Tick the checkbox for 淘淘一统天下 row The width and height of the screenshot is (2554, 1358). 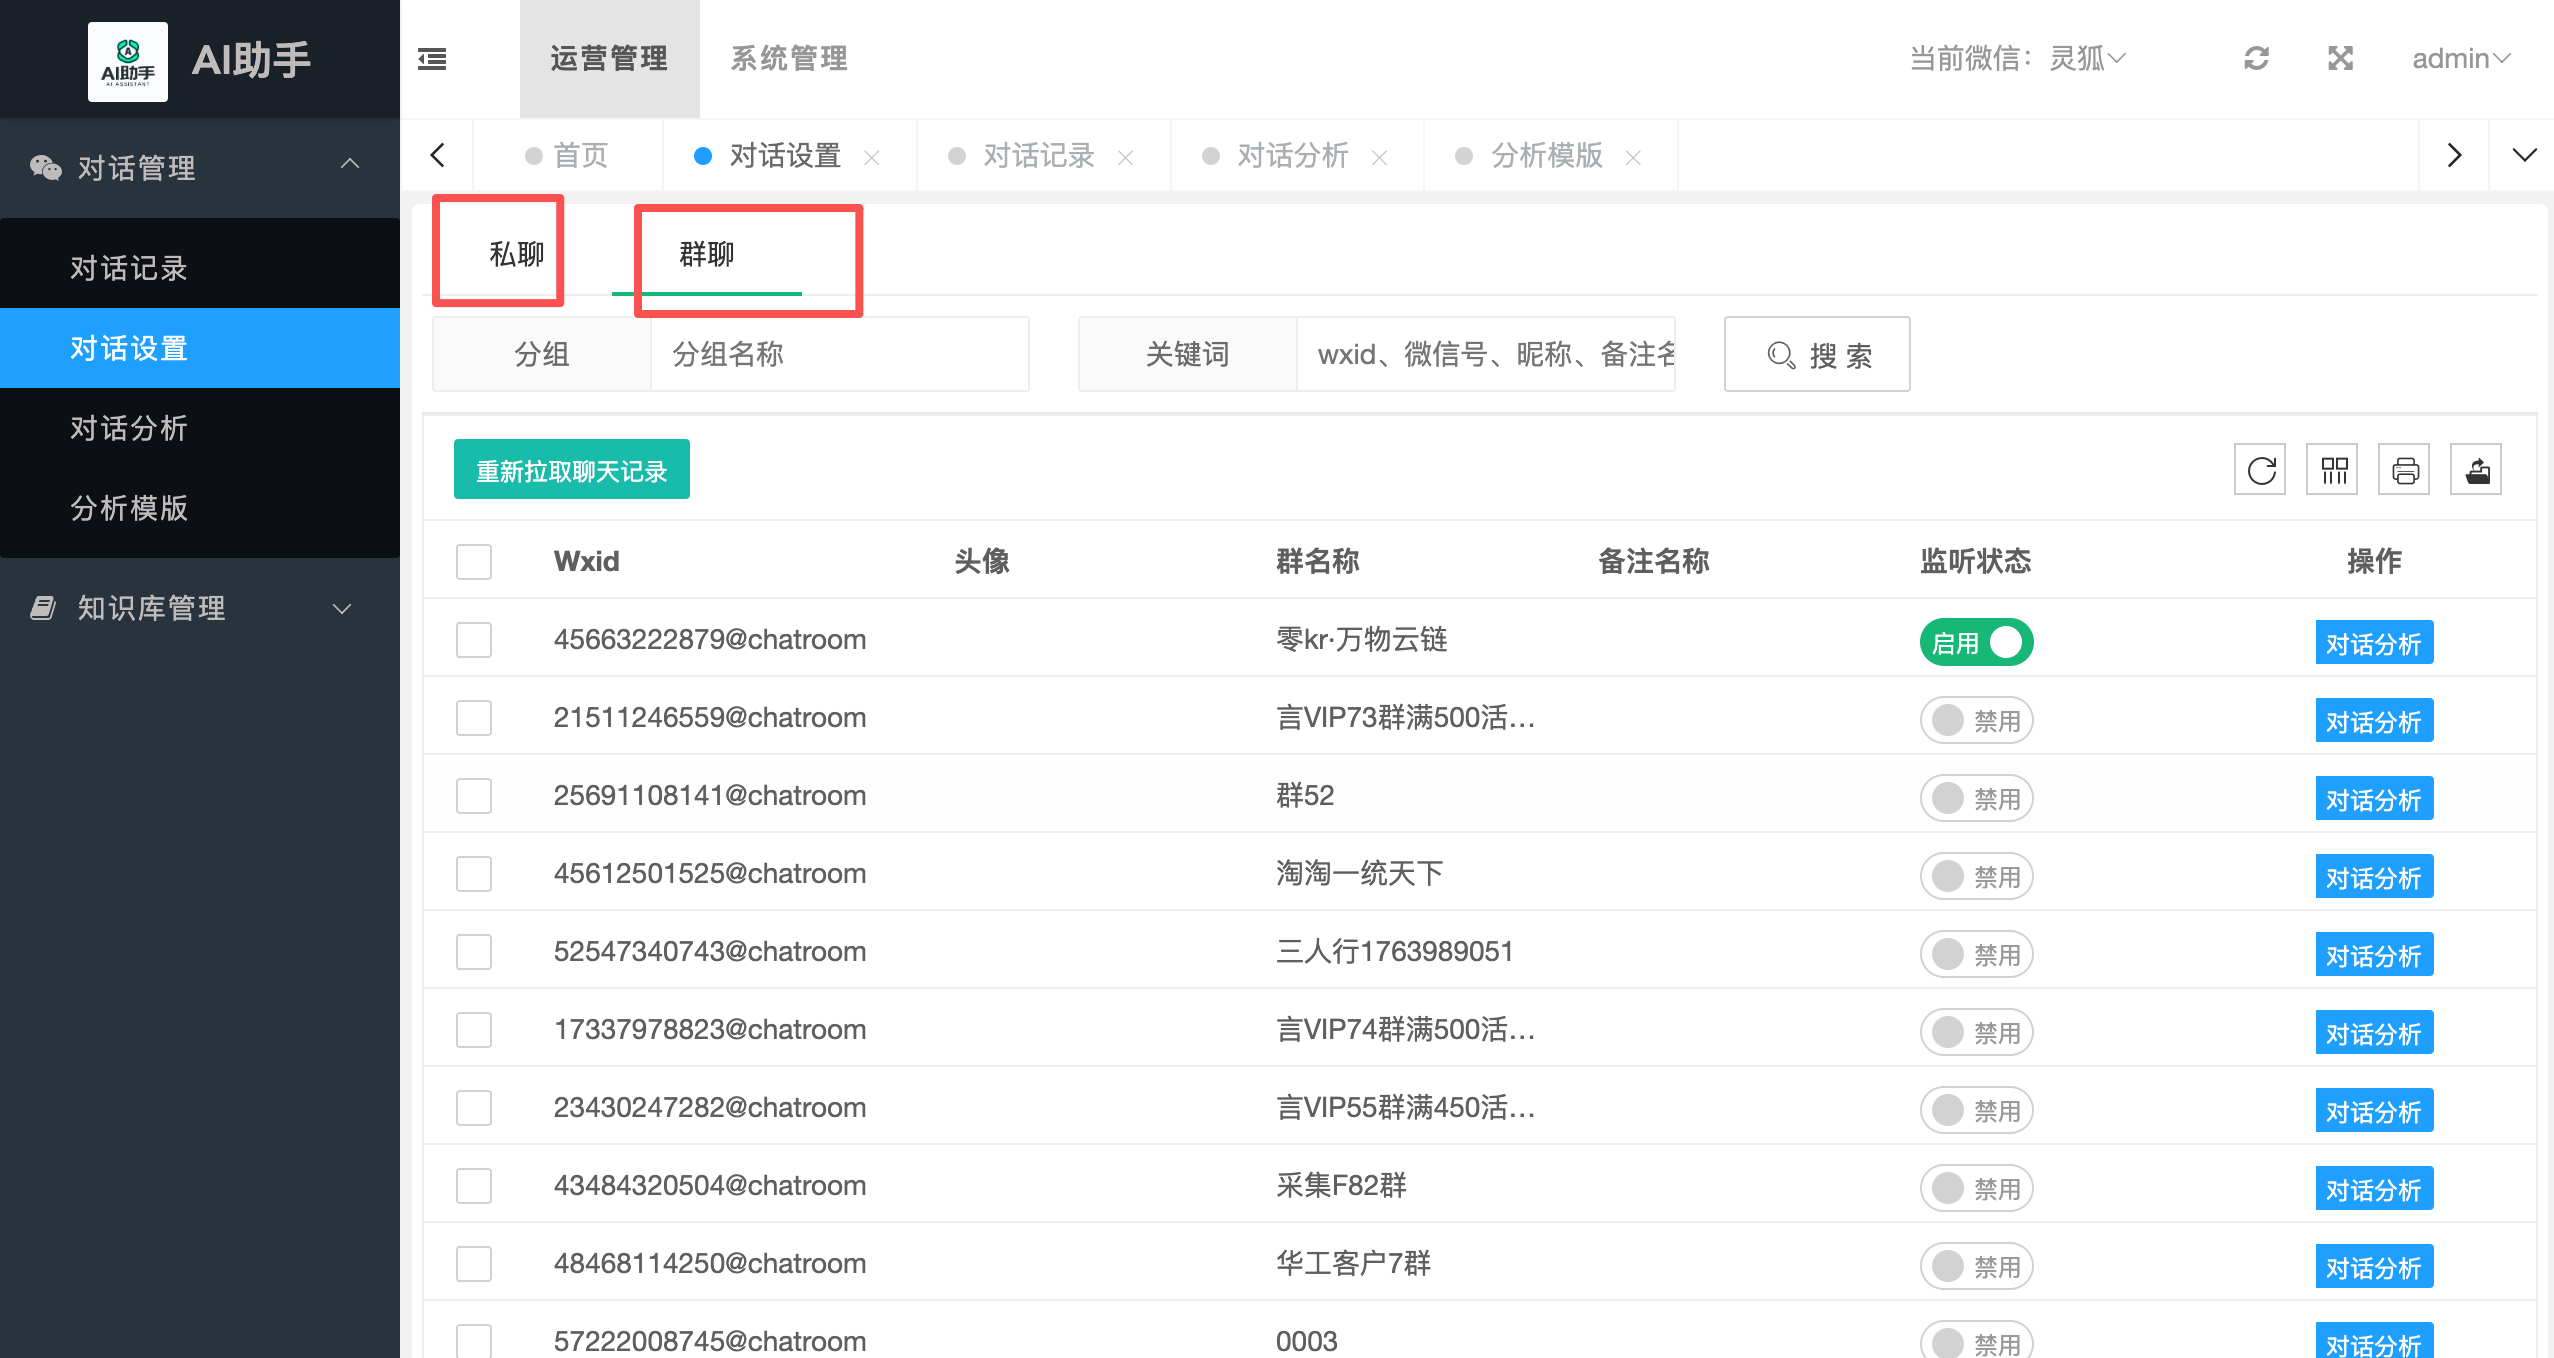(474, 874)
